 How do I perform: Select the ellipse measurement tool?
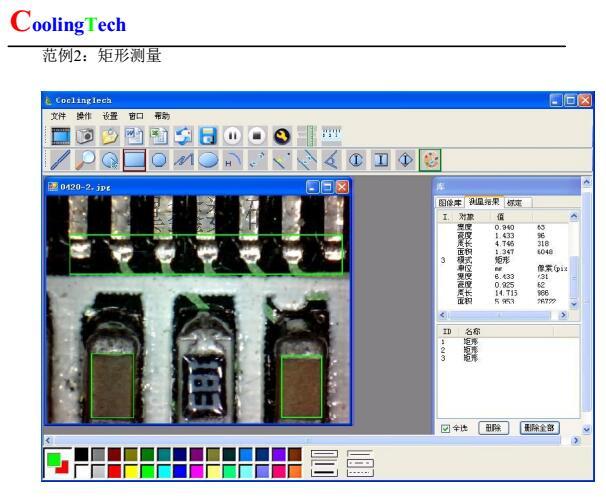[208, 160]
